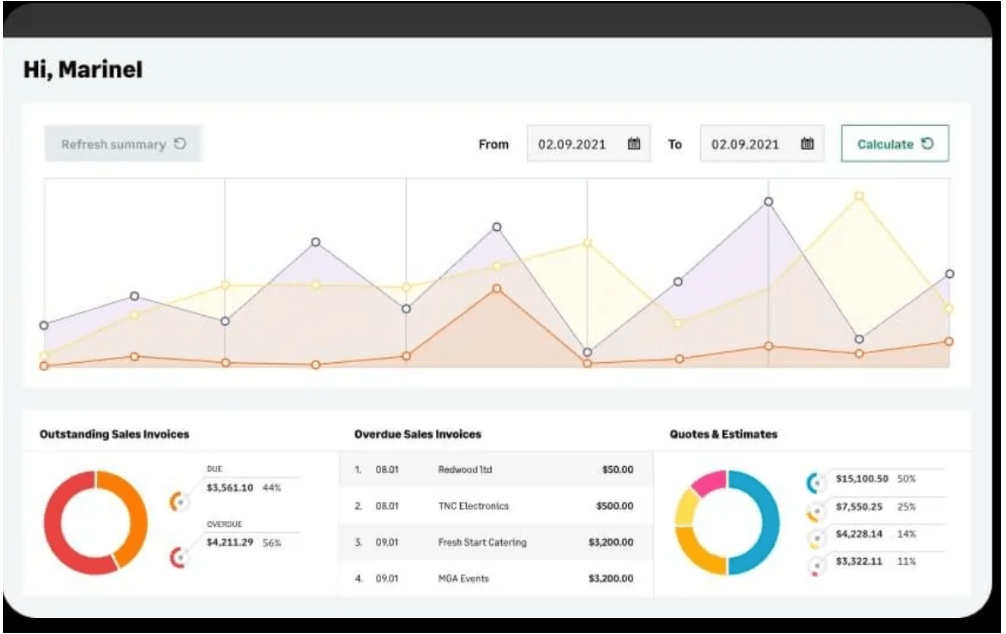
Task: Open the calendar picker for the From date
Action: (x=634, y=143)
